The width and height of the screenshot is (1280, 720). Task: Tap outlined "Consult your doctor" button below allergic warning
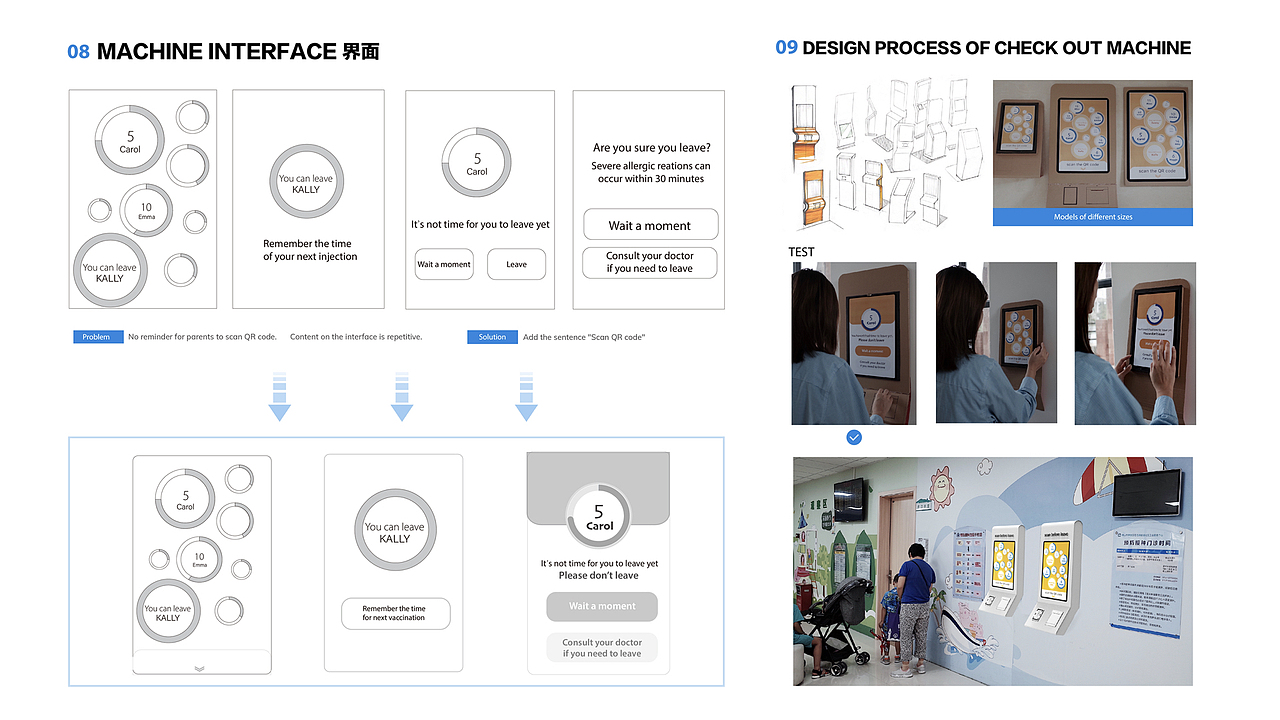pos(650,262)
